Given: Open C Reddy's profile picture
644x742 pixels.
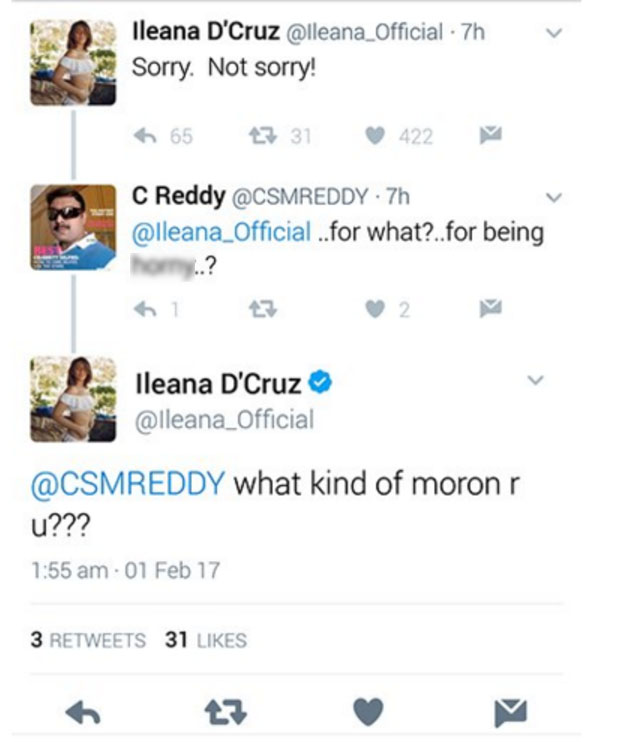Looking at the screenshot, I should 73,227.
